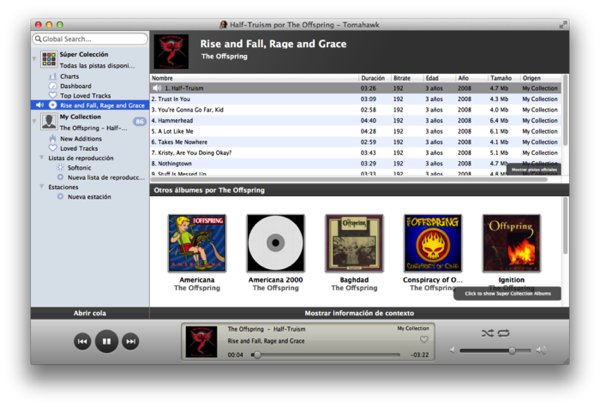Click the track list vertical scrollbar
Image resolution: width=600 pixels, height=407 pixels.
coord(565,110)
